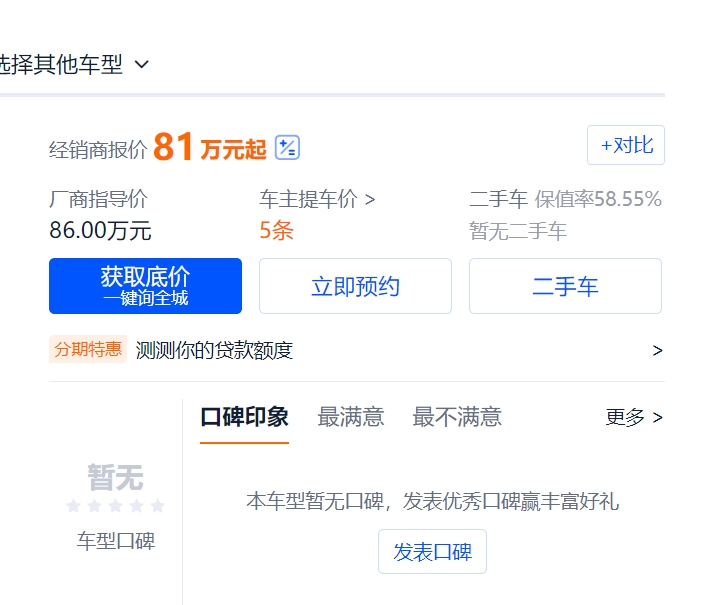The height and width of the screenshot is (605, 720).
Task: Switch to the 最不满意 tab
Action: 457,417
